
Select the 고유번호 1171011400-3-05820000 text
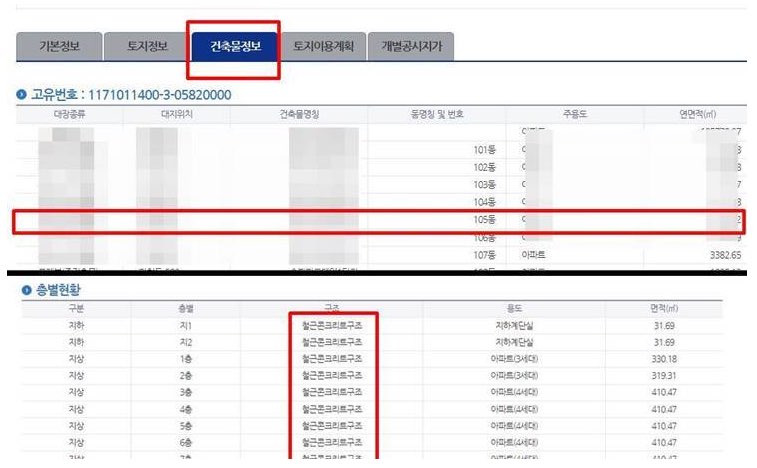click(x=131, y=95)
